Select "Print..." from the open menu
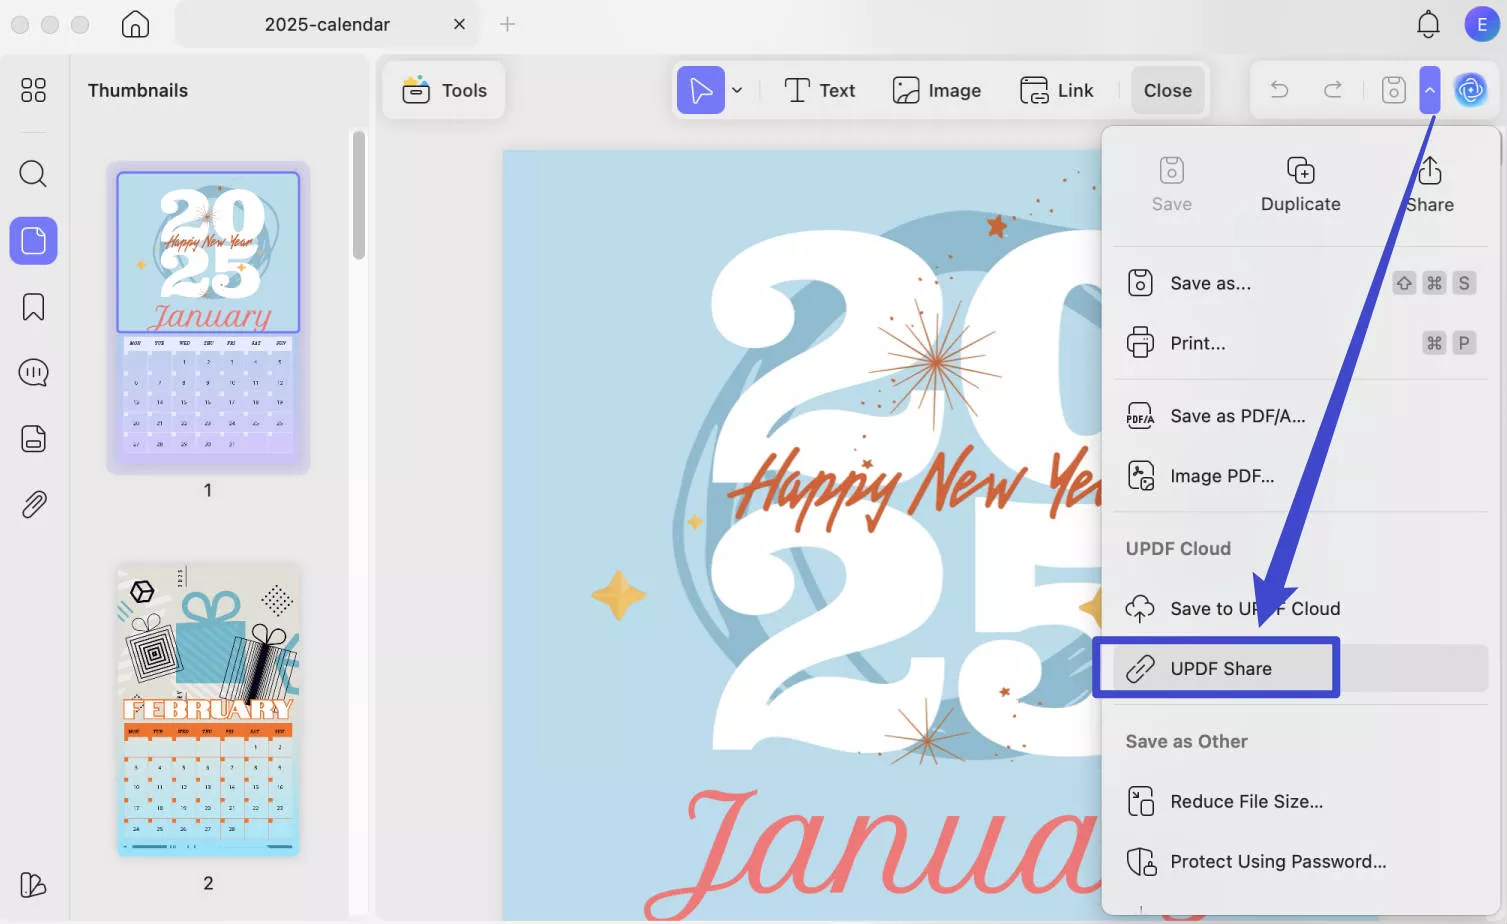1507x924 pixels. tap(1197, 343)
